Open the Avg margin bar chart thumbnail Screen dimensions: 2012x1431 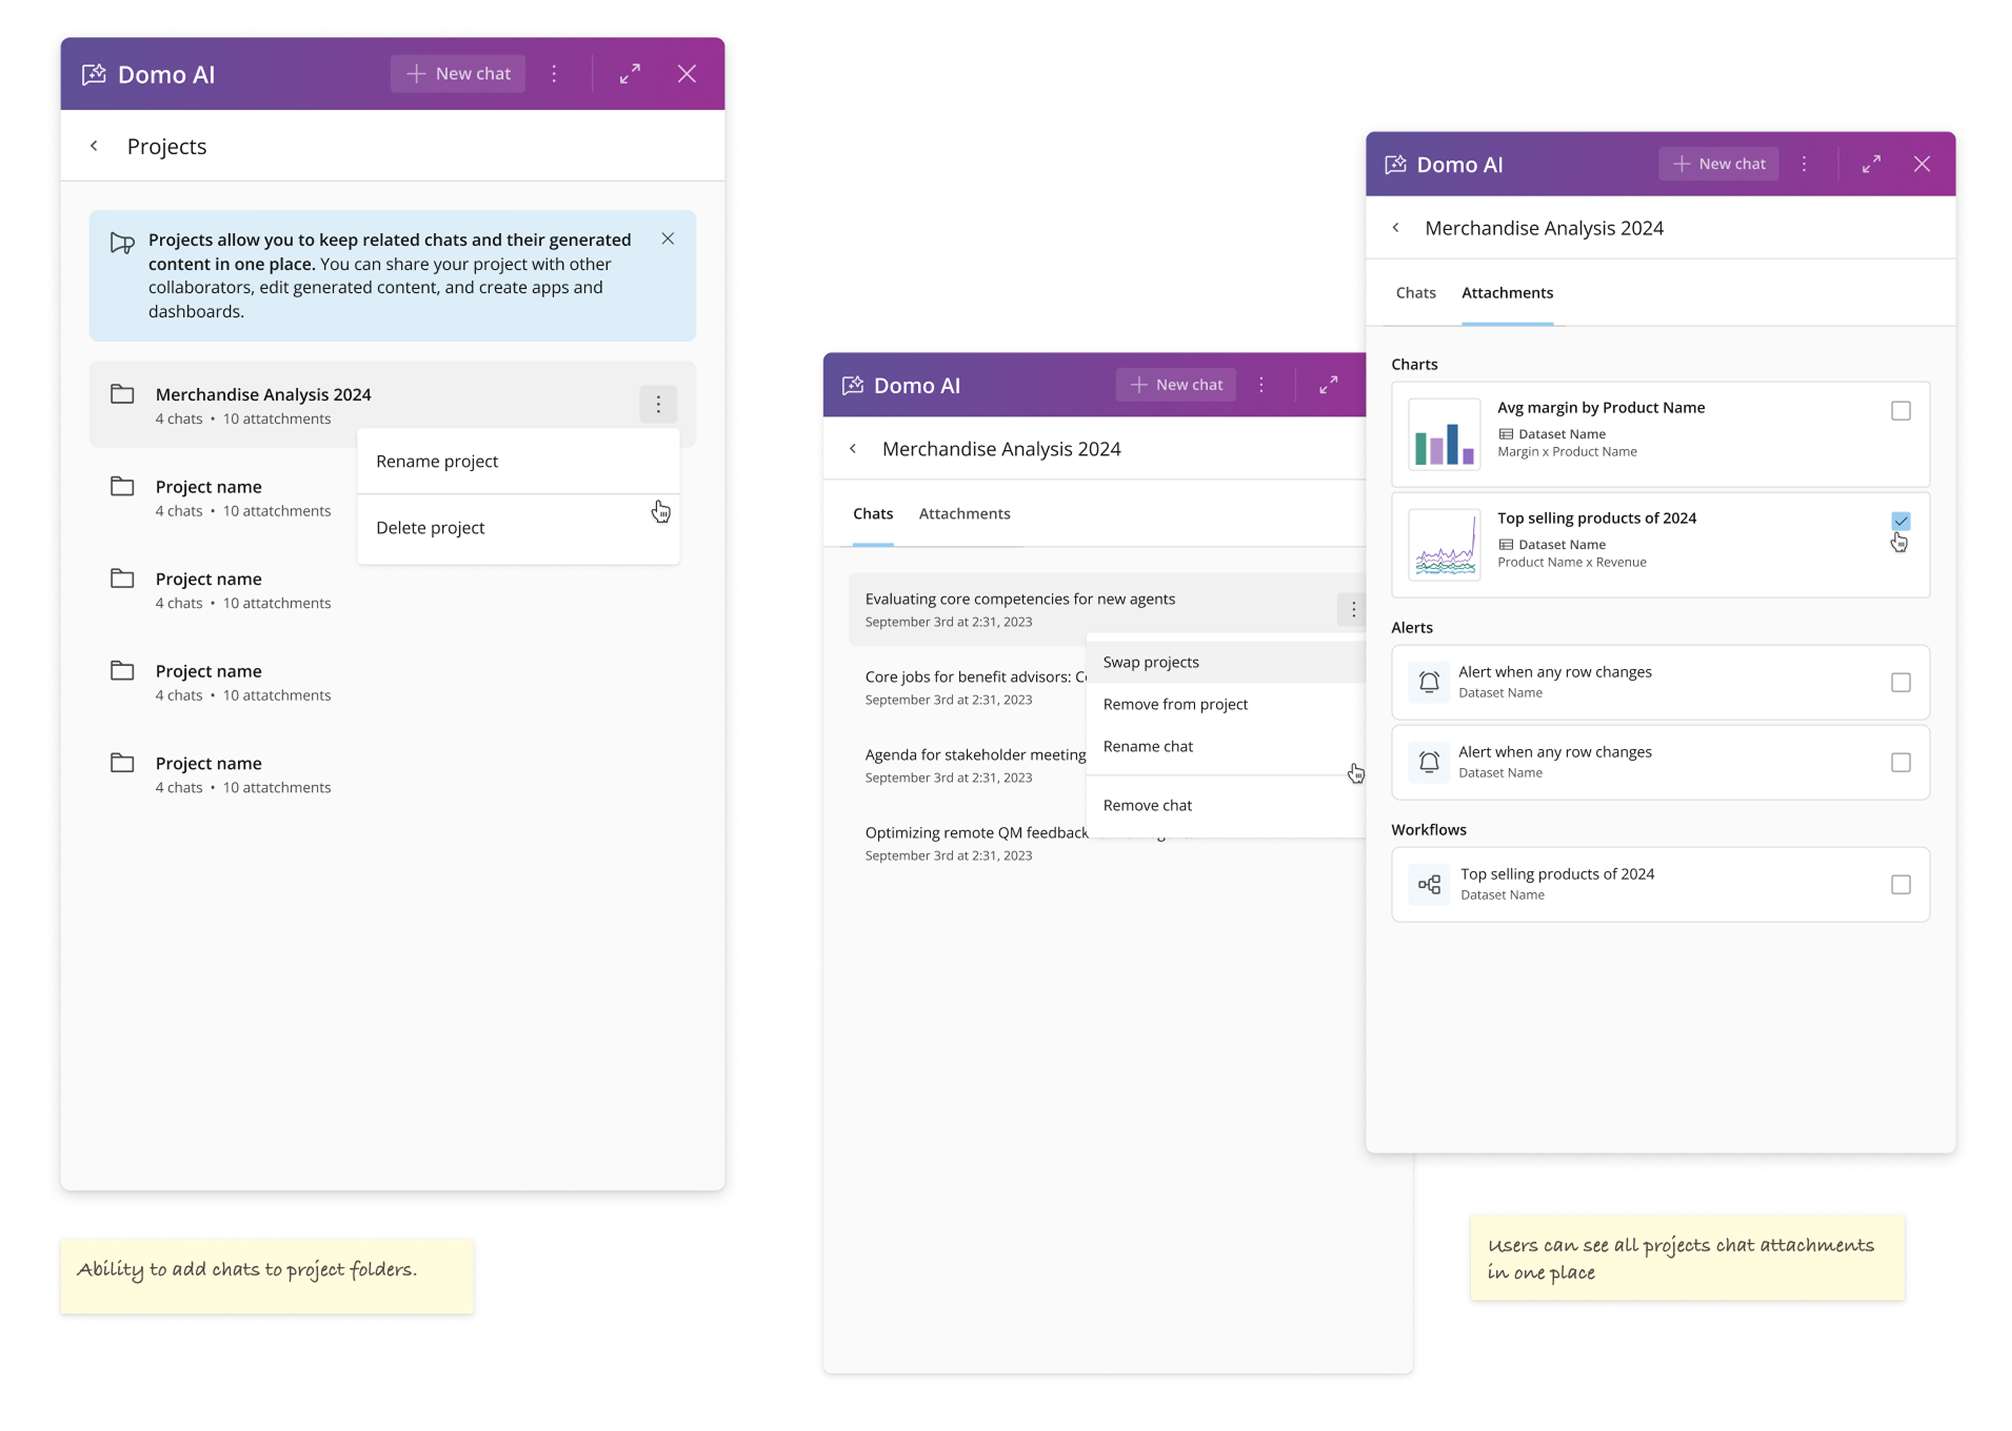[x=1444, y=434]
